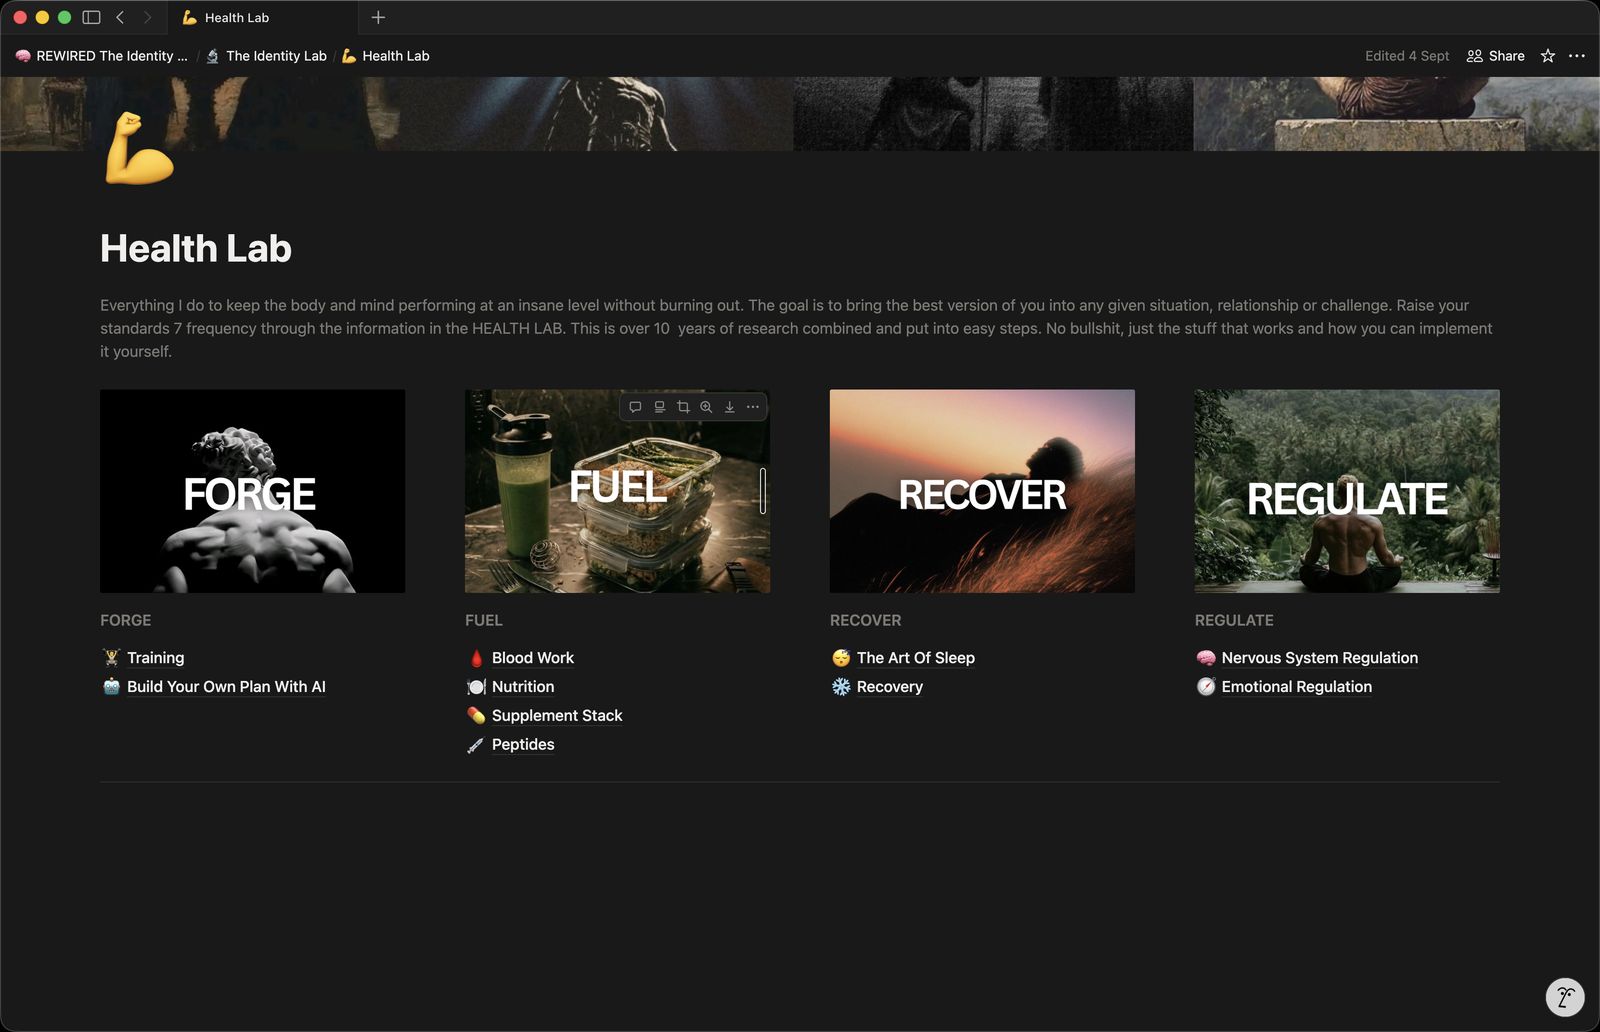Navigate to The Identity Lab breadcrumb
The width and height of the screenshot is (1600, 1032).
[x=267, y=56]
